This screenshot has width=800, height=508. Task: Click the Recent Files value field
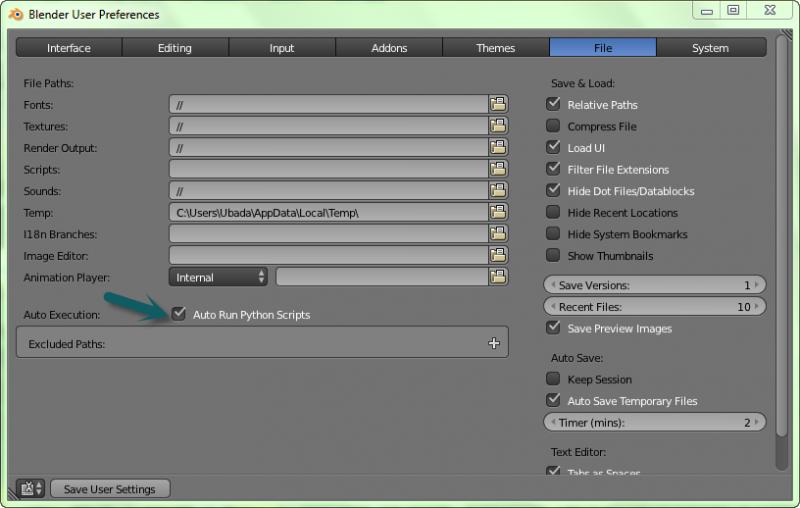pyautogui.click(x=655, y=307)
